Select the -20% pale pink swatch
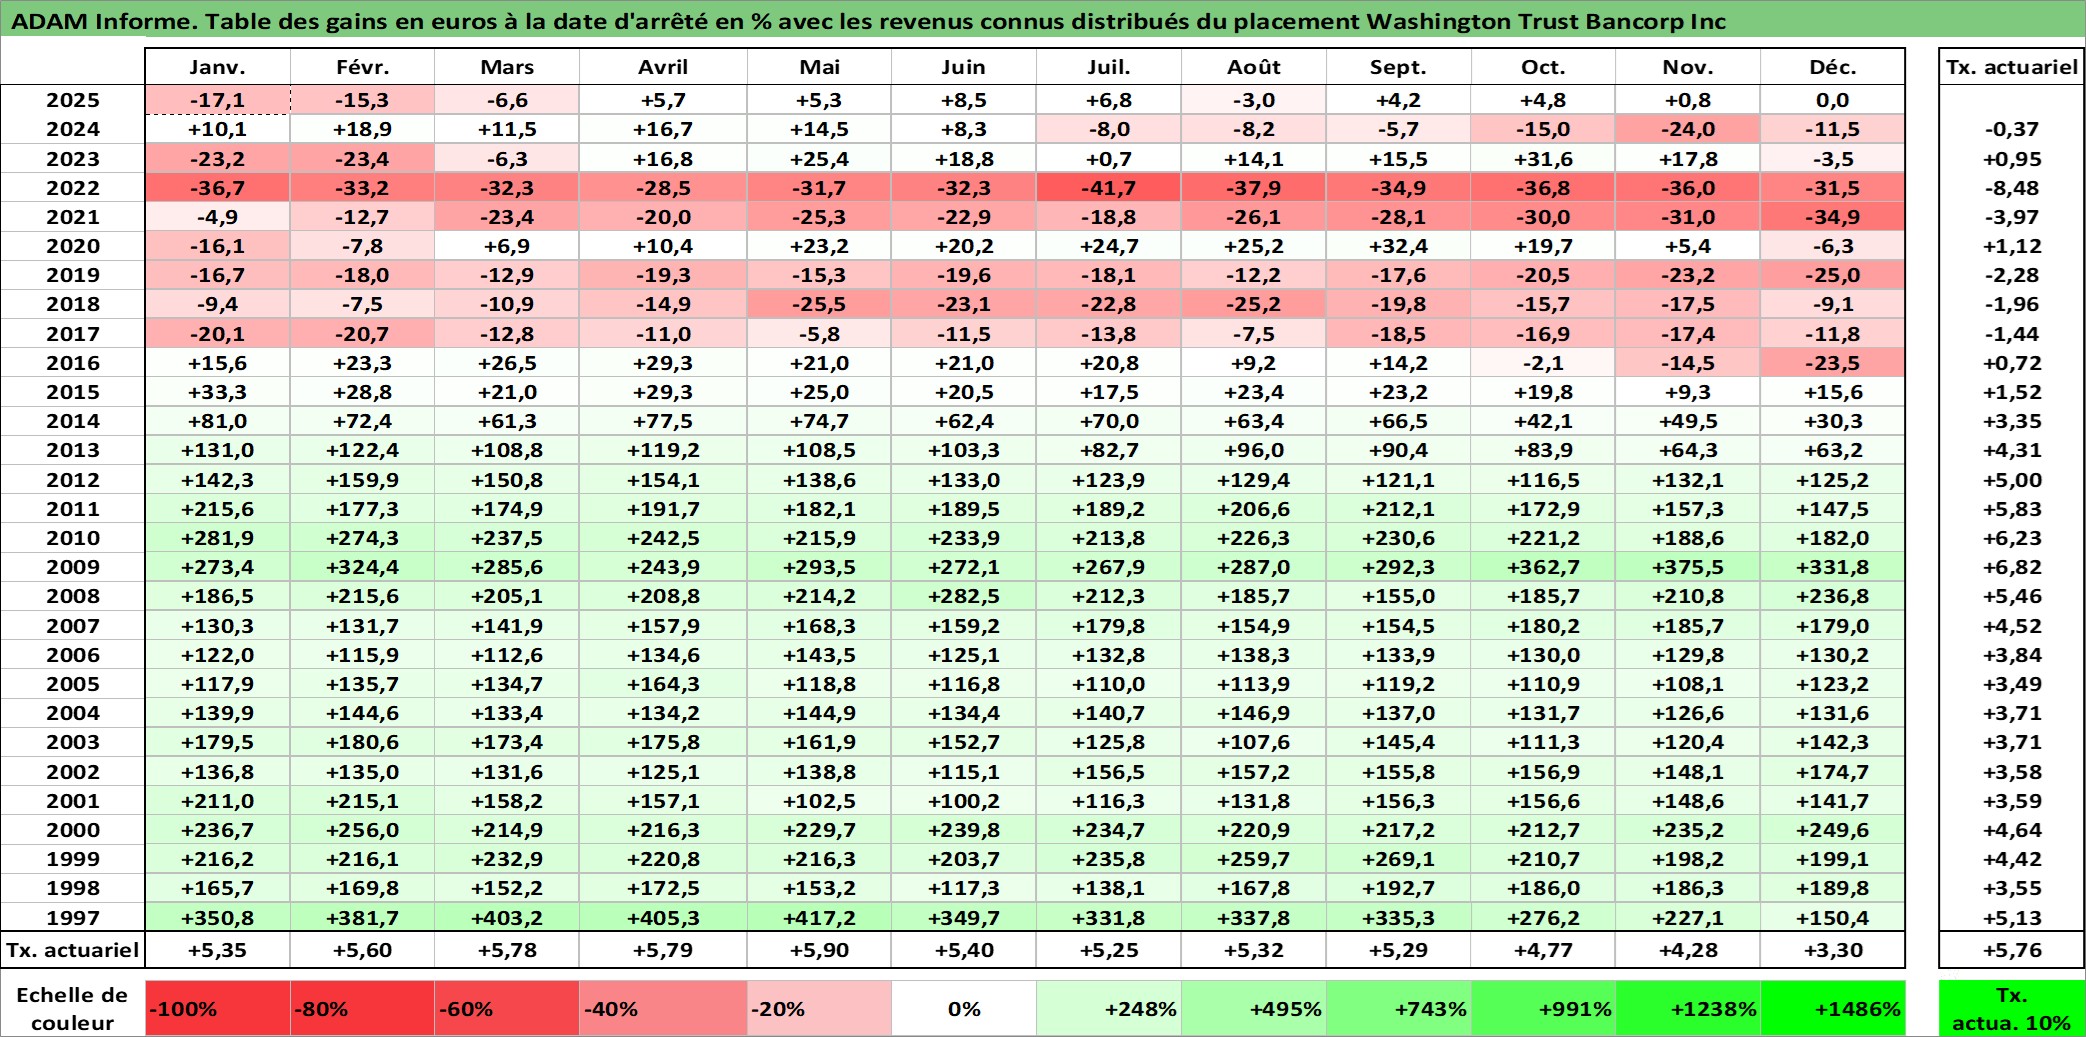The image size is (2086, 1037). [819, 1008]
